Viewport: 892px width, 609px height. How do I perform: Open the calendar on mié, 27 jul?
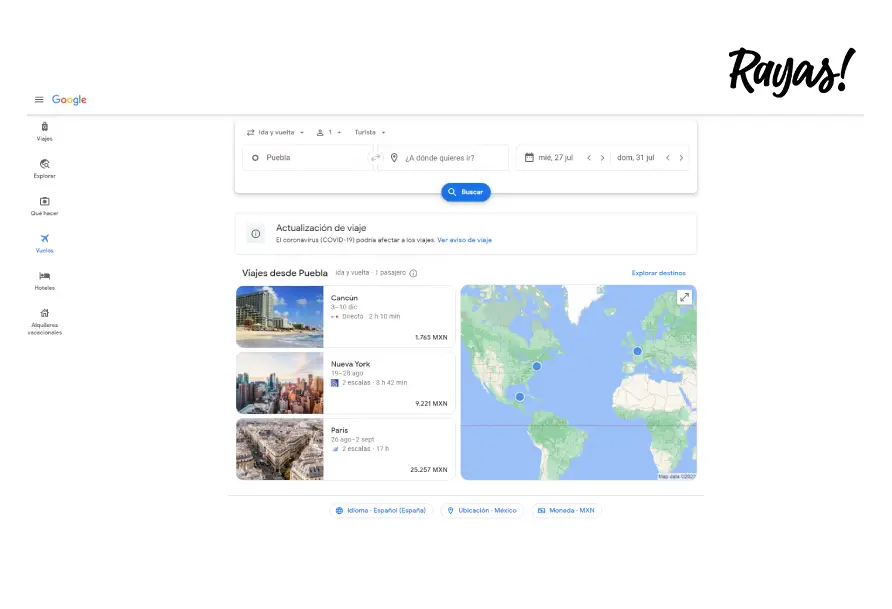[x=529, y=158]
